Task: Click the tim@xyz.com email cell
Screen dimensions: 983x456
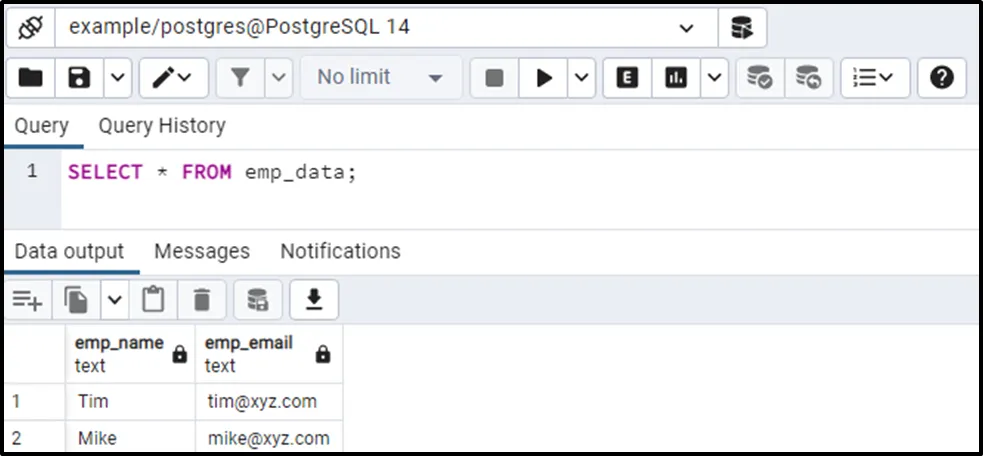Action: (263, 402)
